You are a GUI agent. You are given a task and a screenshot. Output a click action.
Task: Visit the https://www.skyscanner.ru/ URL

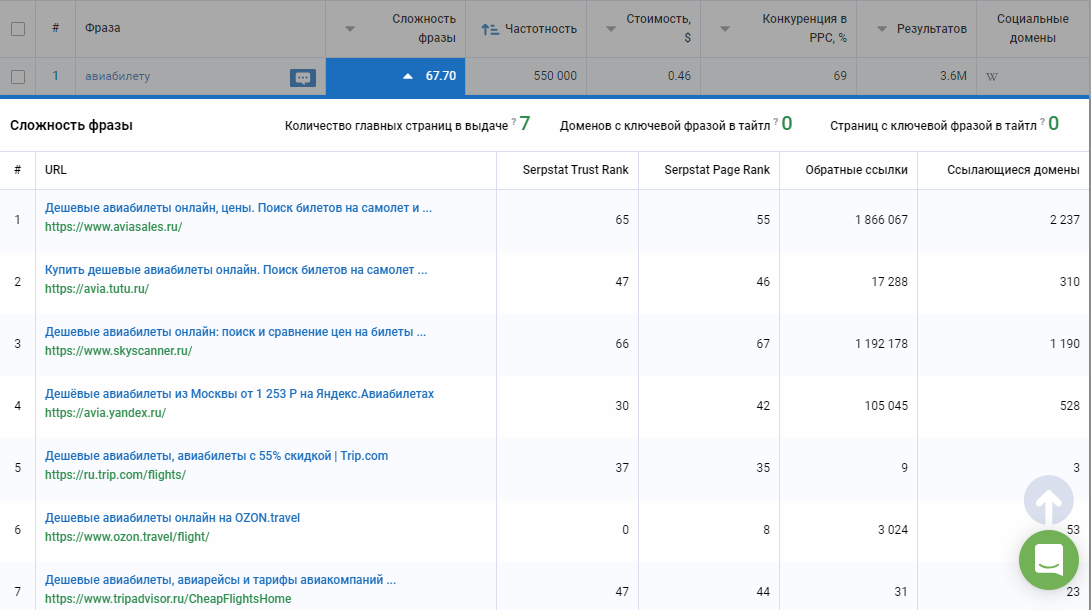click(x=118, y=351)
